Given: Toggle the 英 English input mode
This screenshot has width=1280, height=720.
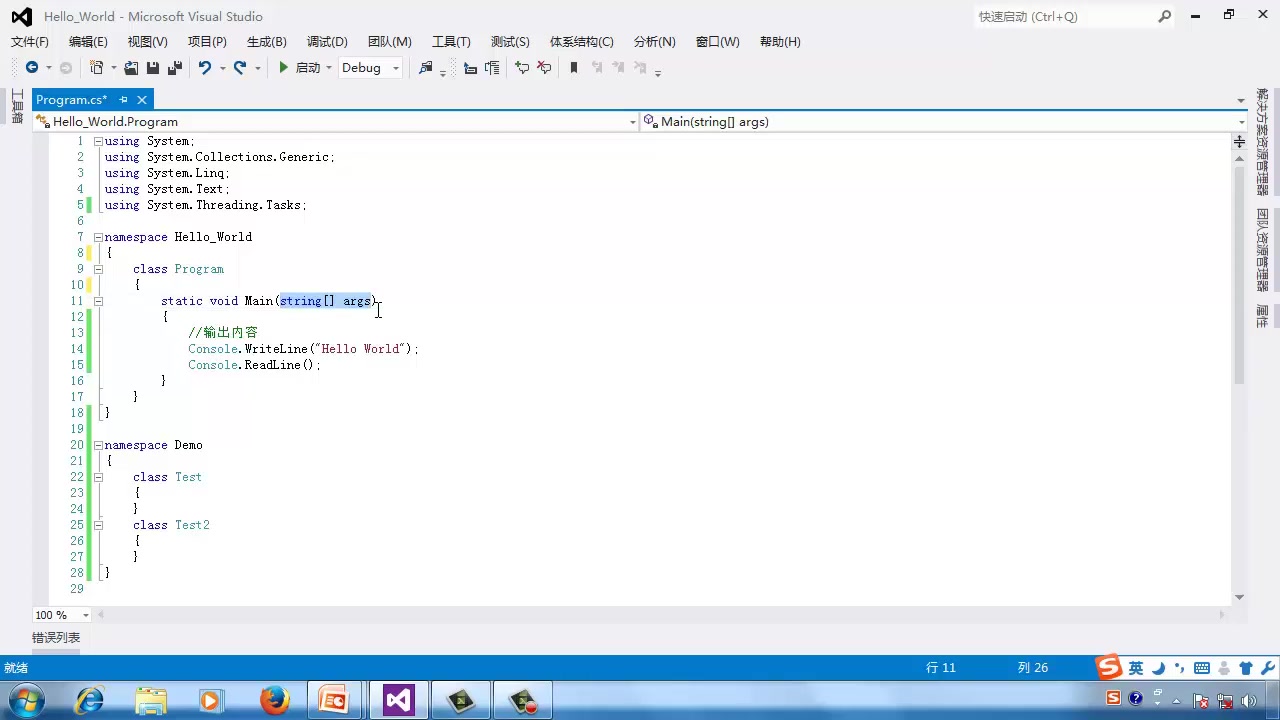Looking at the screenshot, I should tap(1136, 668).
